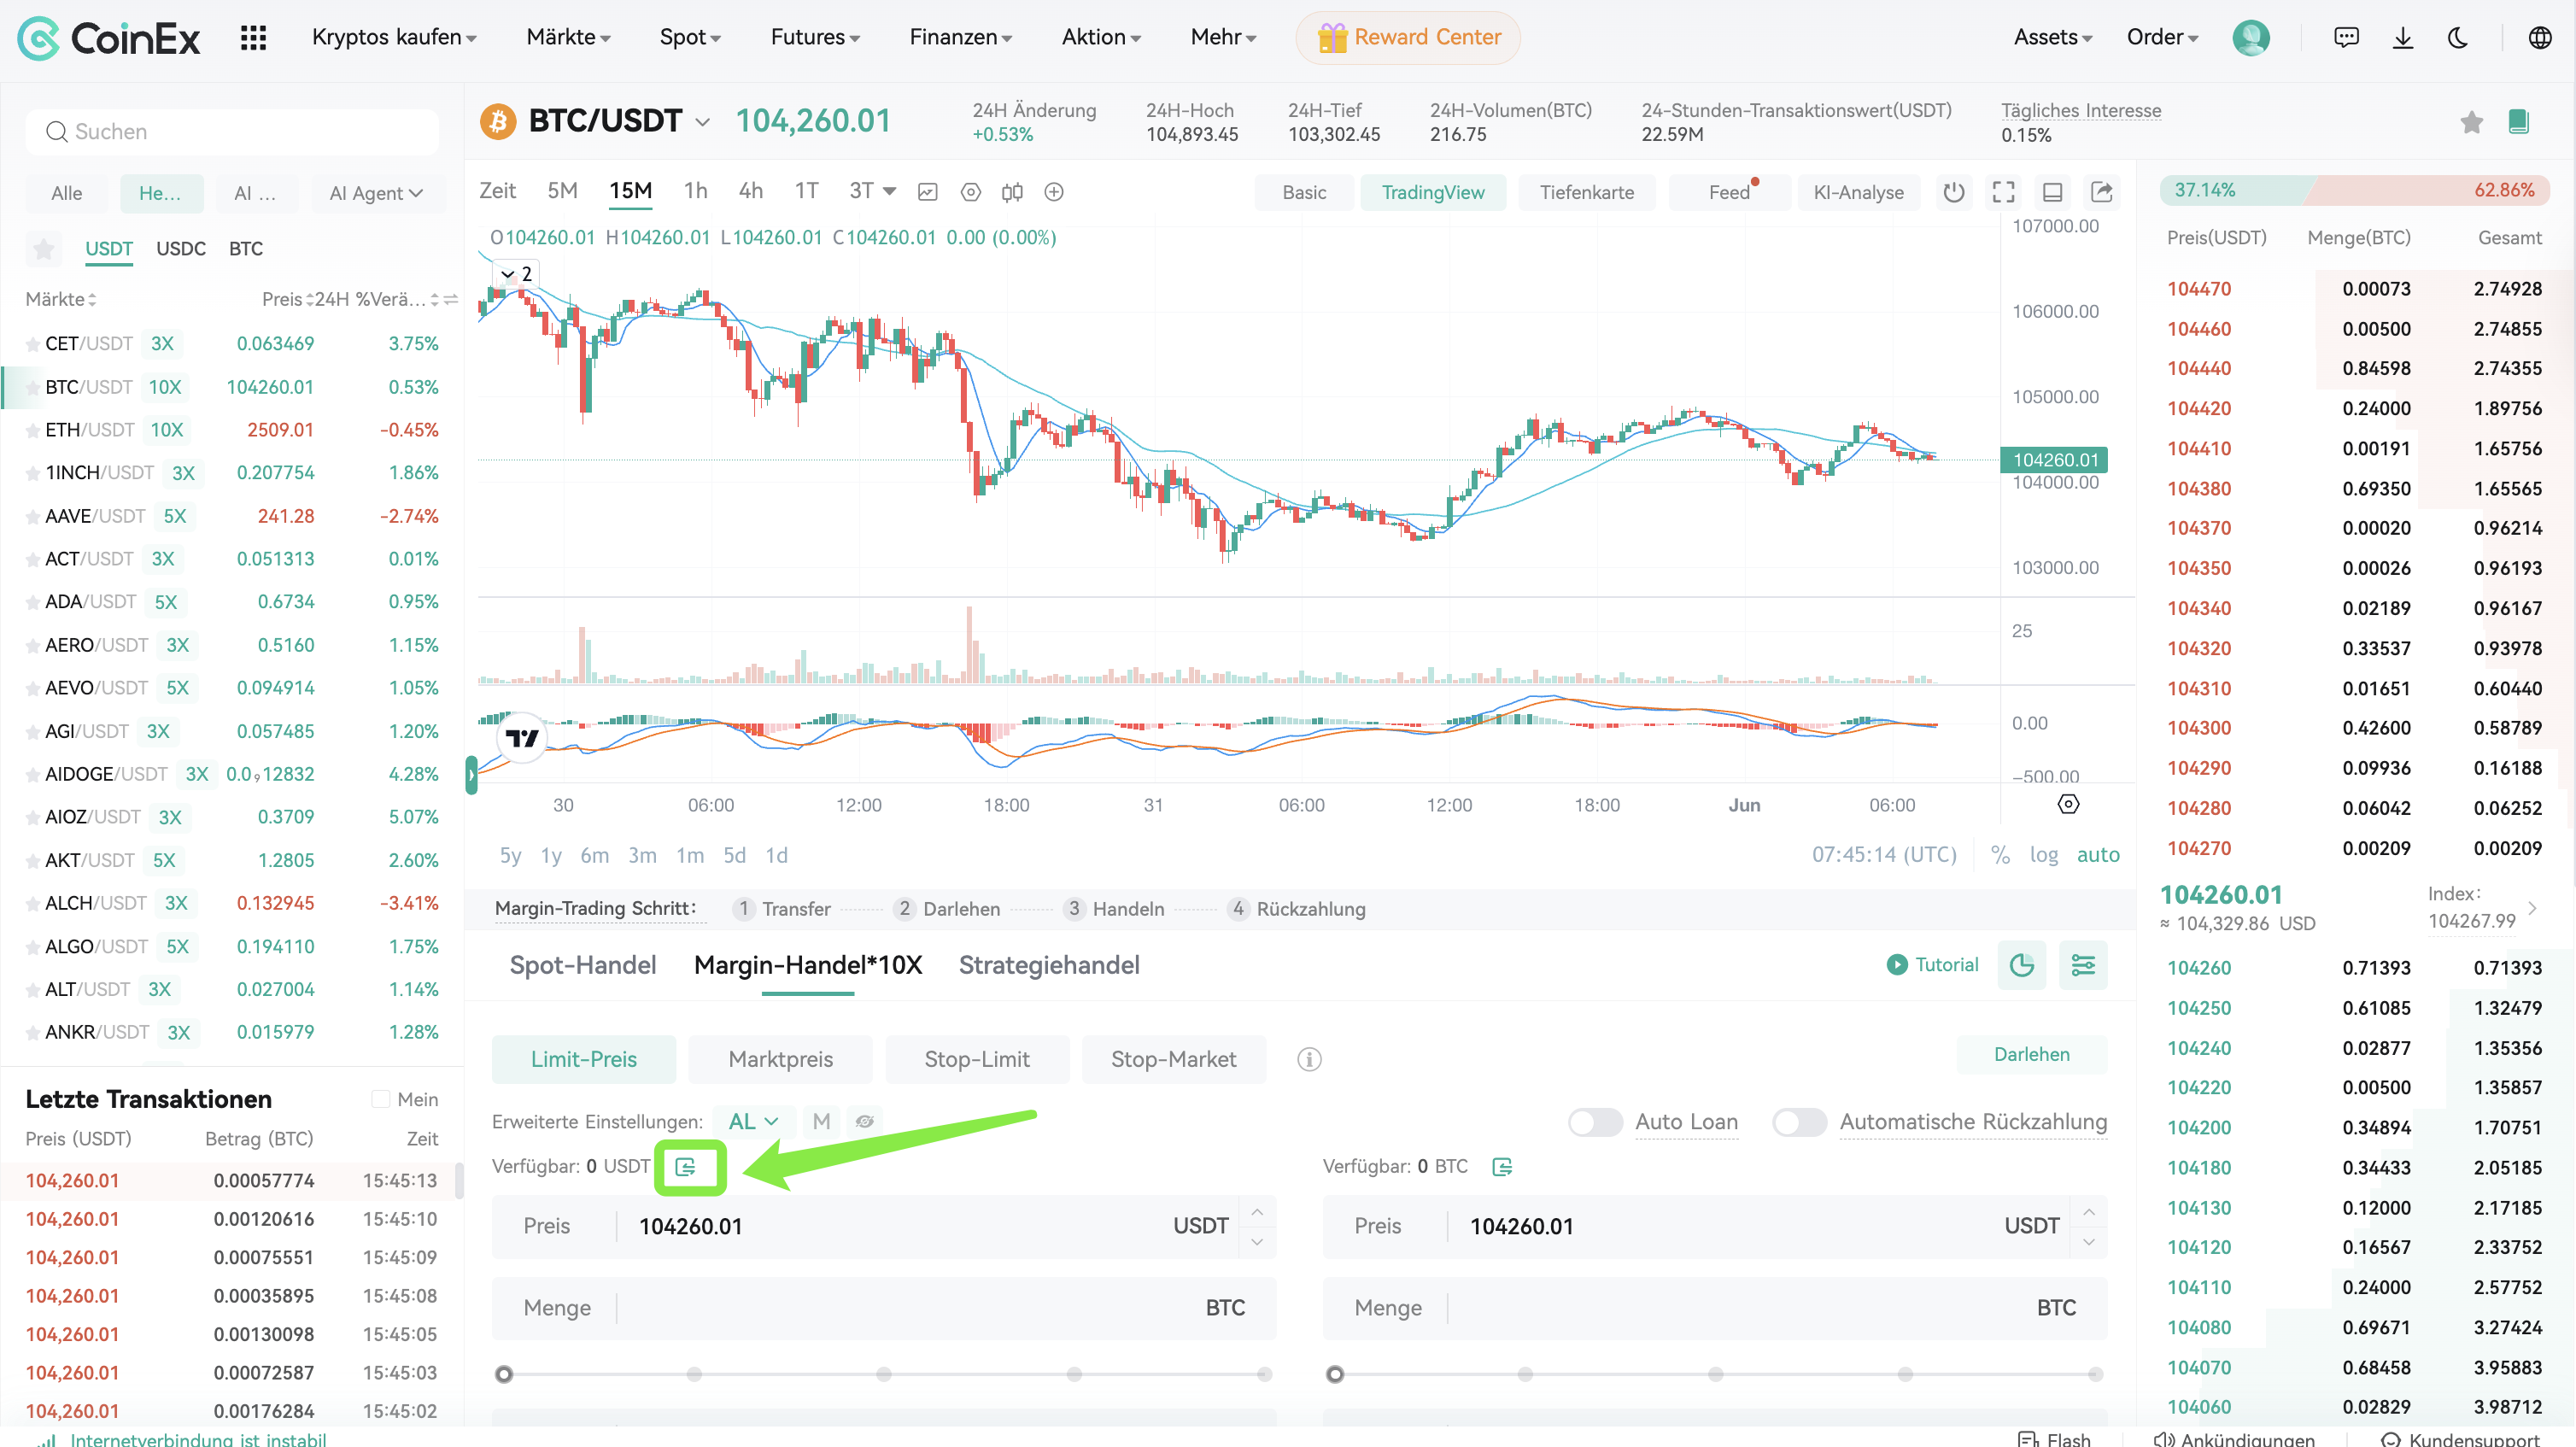Open the green guide book icon
This screenshot has width=2576, height=1447.
click(x=2518, y=122)
